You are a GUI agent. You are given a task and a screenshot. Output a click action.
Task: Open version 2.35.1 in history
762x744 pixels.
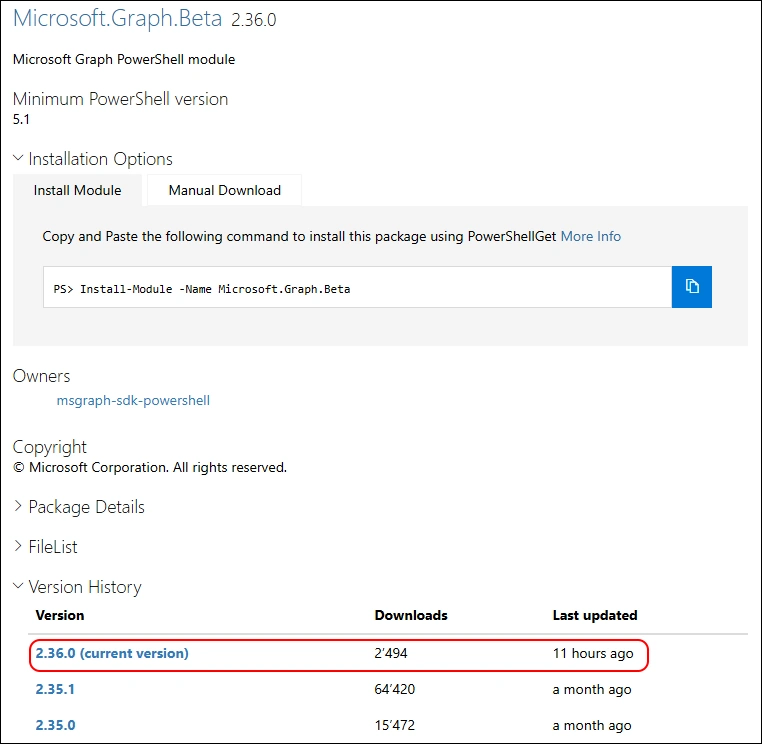tap(55, 689)
